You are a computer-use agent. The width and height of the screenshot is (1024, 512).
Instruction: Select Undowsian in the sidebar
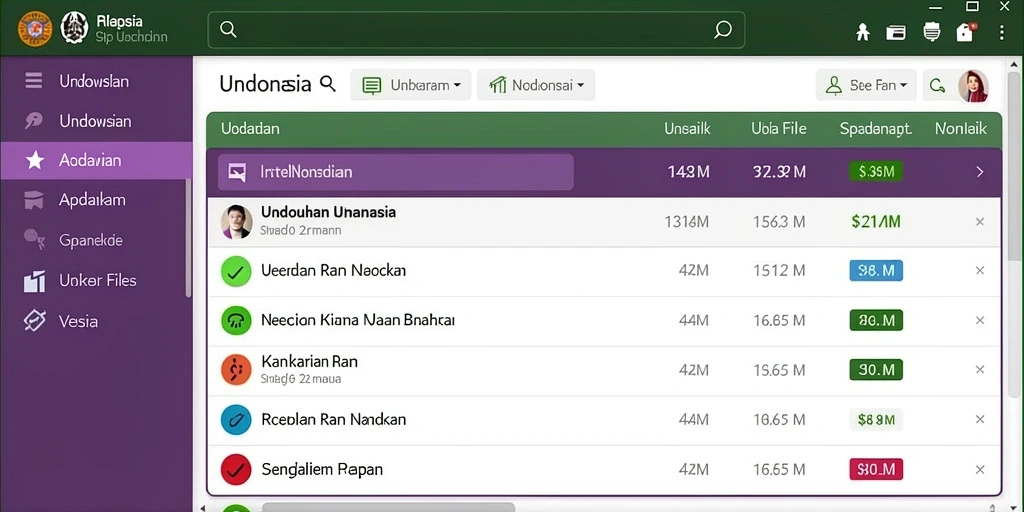(x=96, y=121)
